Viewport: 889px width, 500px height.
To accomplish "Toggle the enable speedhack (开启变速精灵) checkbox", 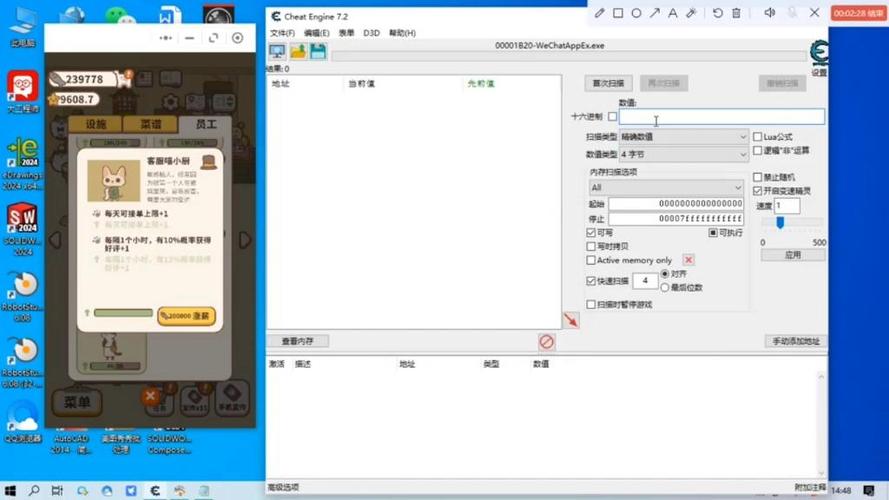I will pos(757,190).
